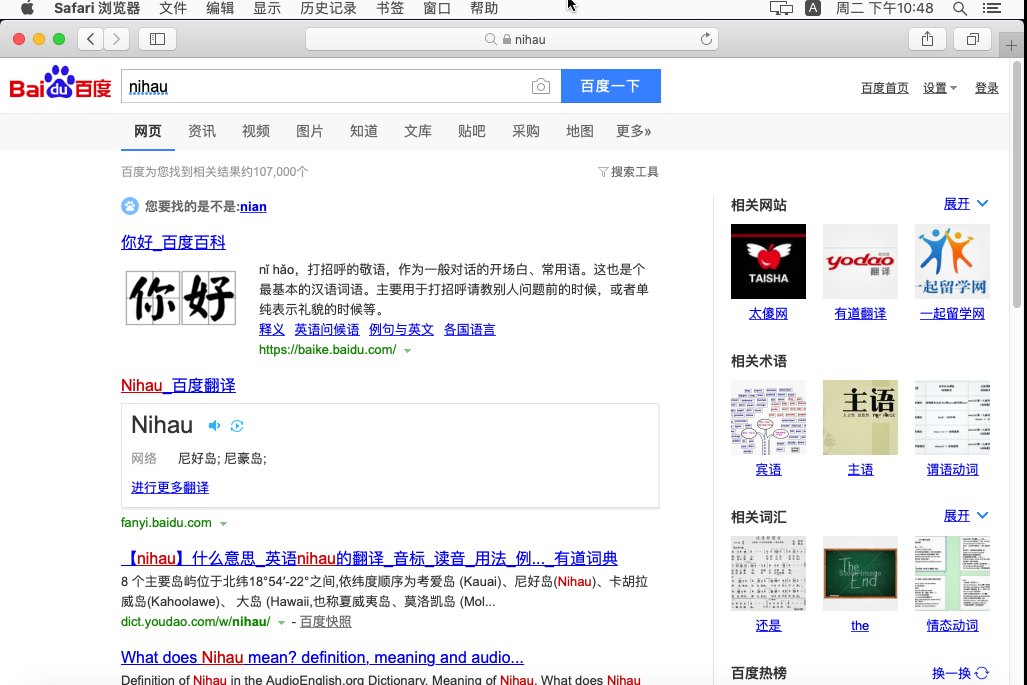1027x685 pixels.
Task: Click the replay icon beside Nihau
Action: coord(237,426)
